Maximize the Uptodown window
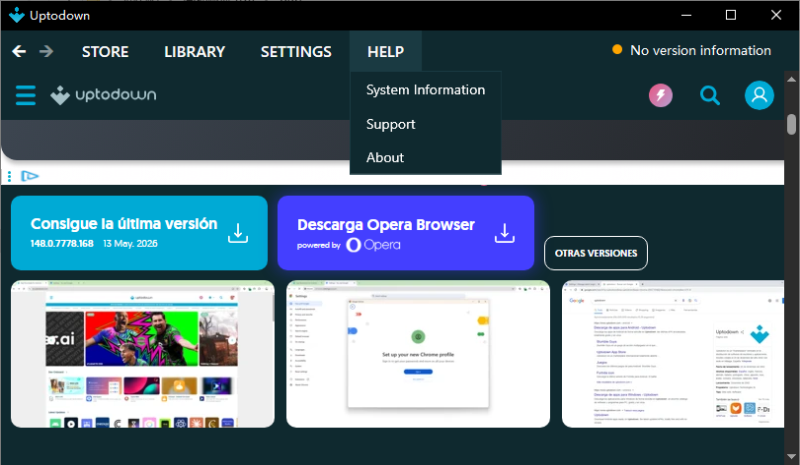The image size is (800, 465). coord(731,15)
